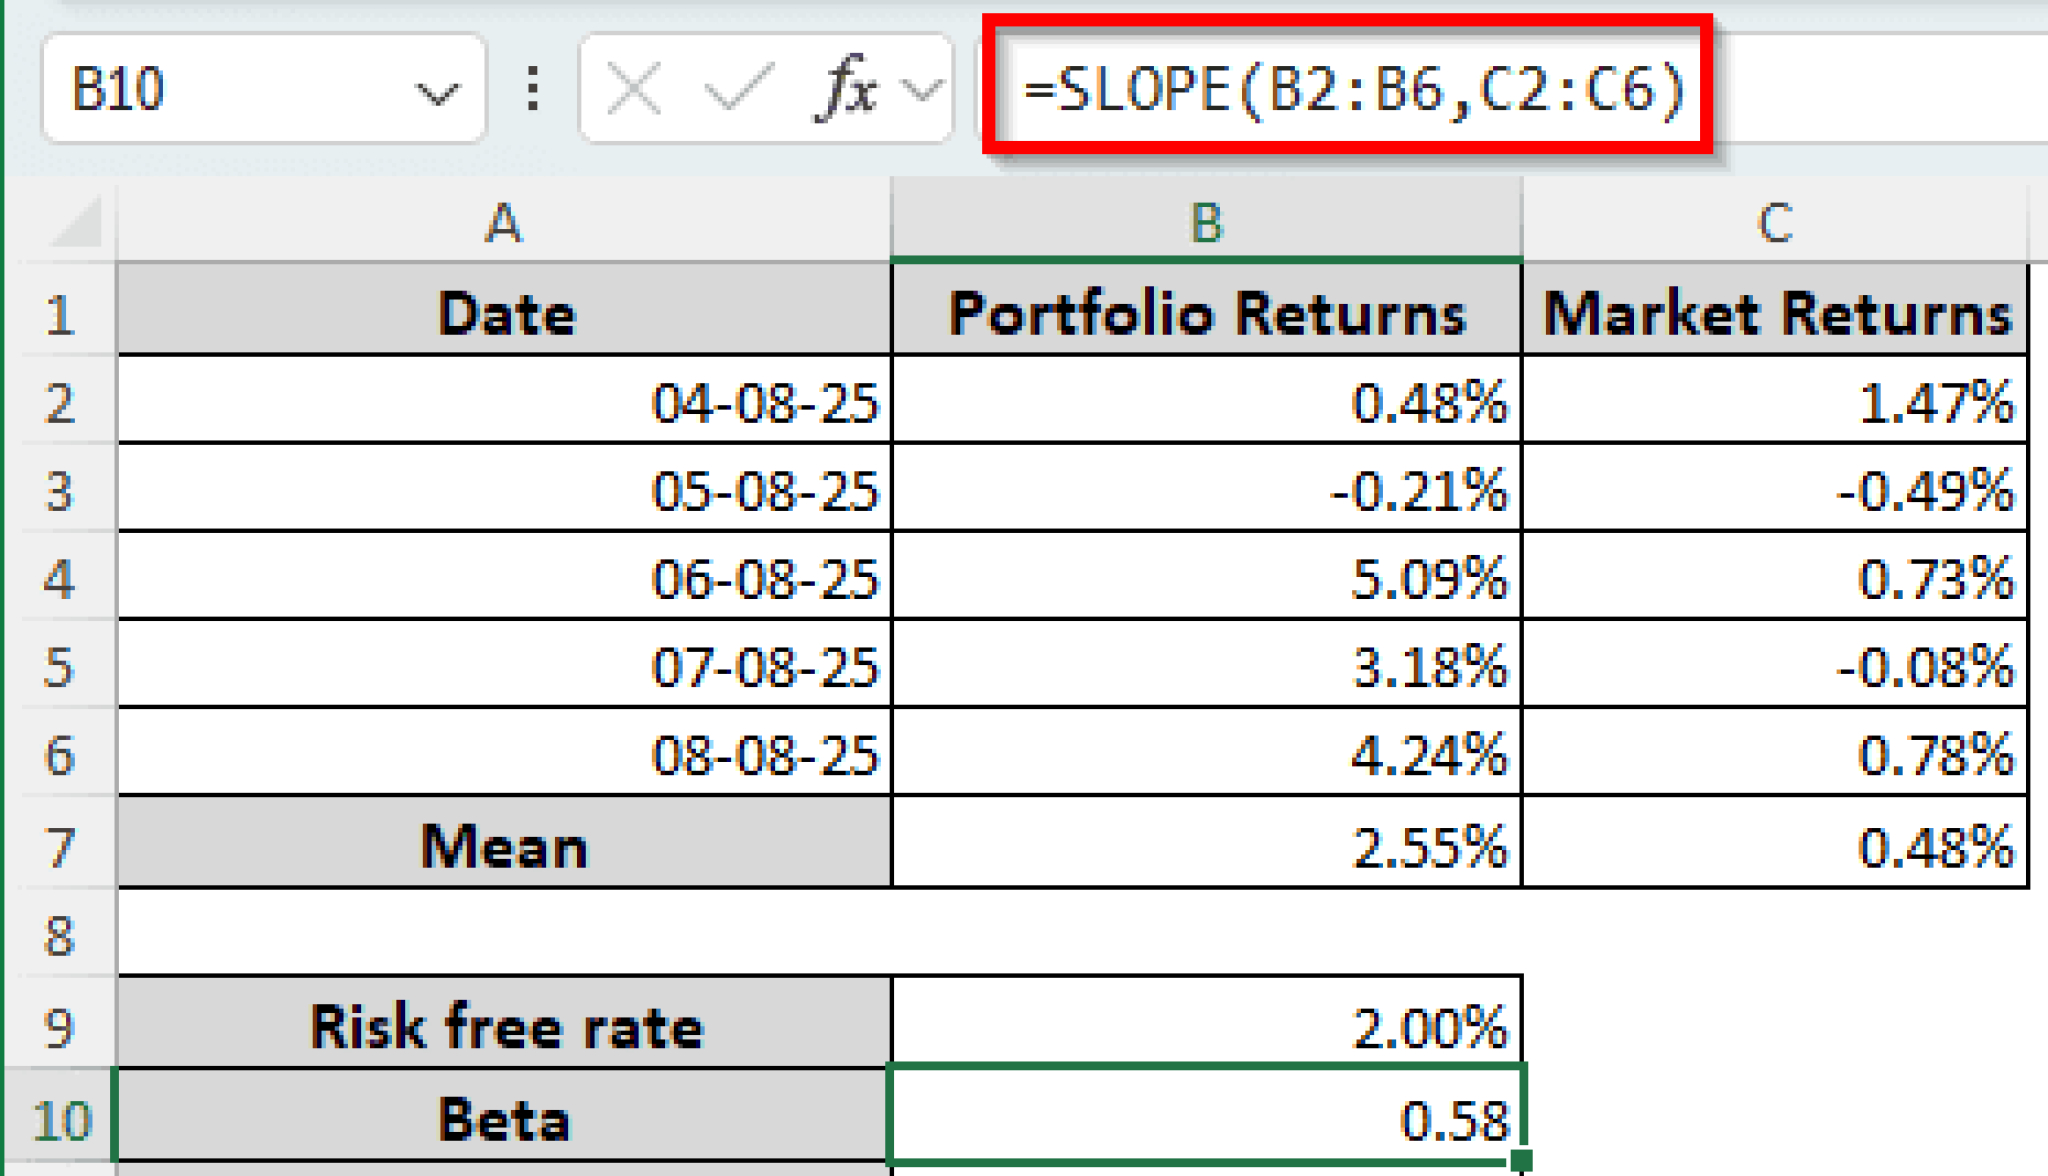Select row header 10

pos(60,1119)
